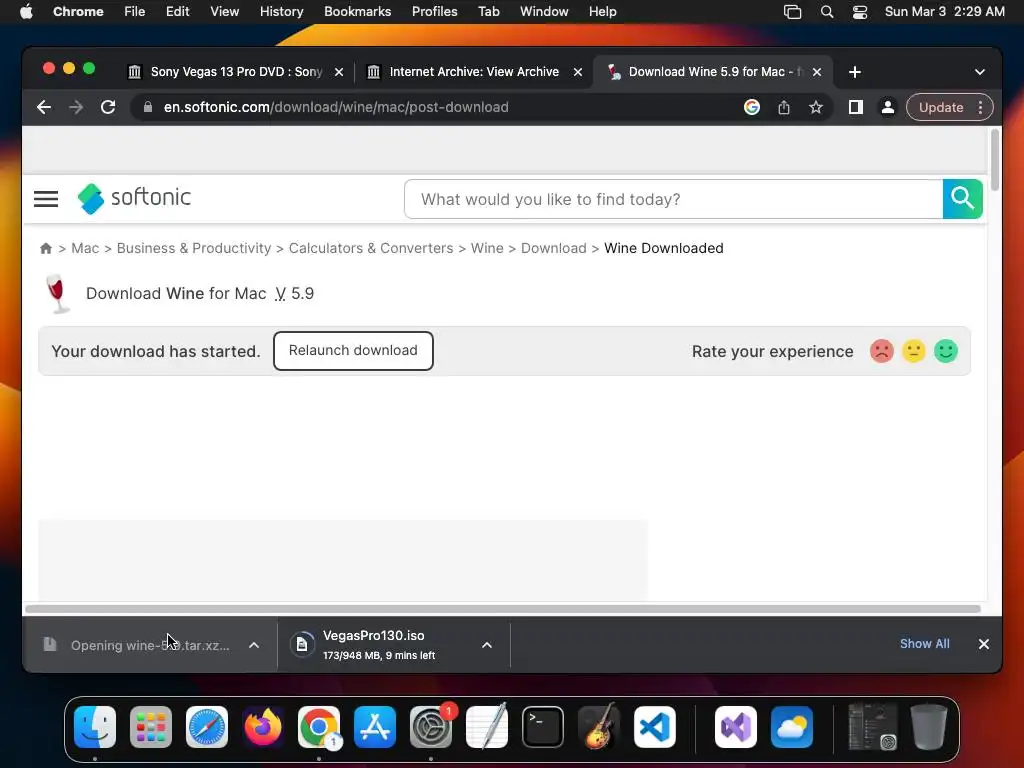This screenshot has height=768, width=1024.
Task: Click Relaunch download button
Action: 353,351
